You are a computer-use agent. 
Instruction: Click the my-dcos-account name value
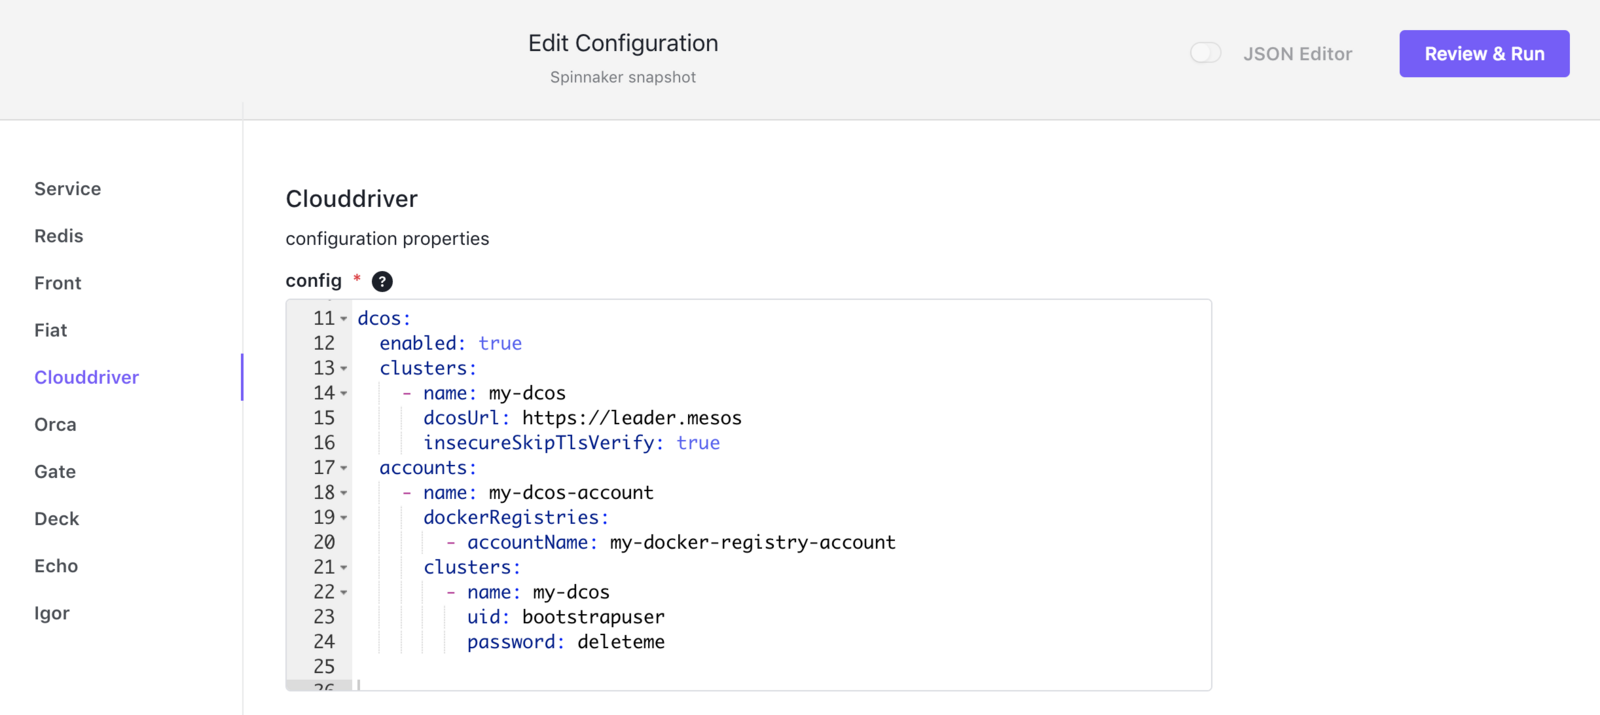tap(571, 493)
